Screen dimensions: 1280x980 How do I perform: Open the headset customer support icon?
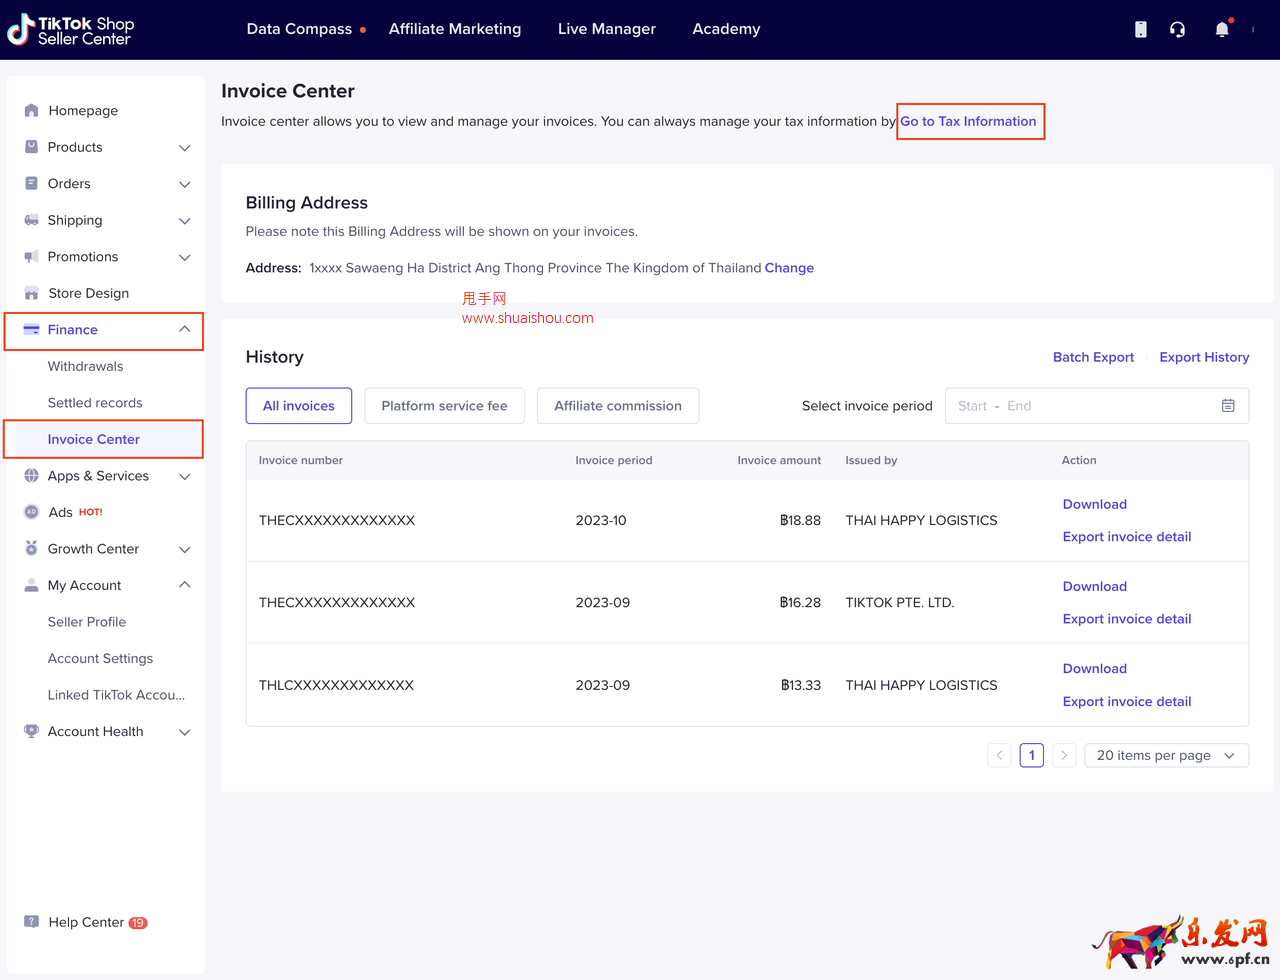point(1177,30)
